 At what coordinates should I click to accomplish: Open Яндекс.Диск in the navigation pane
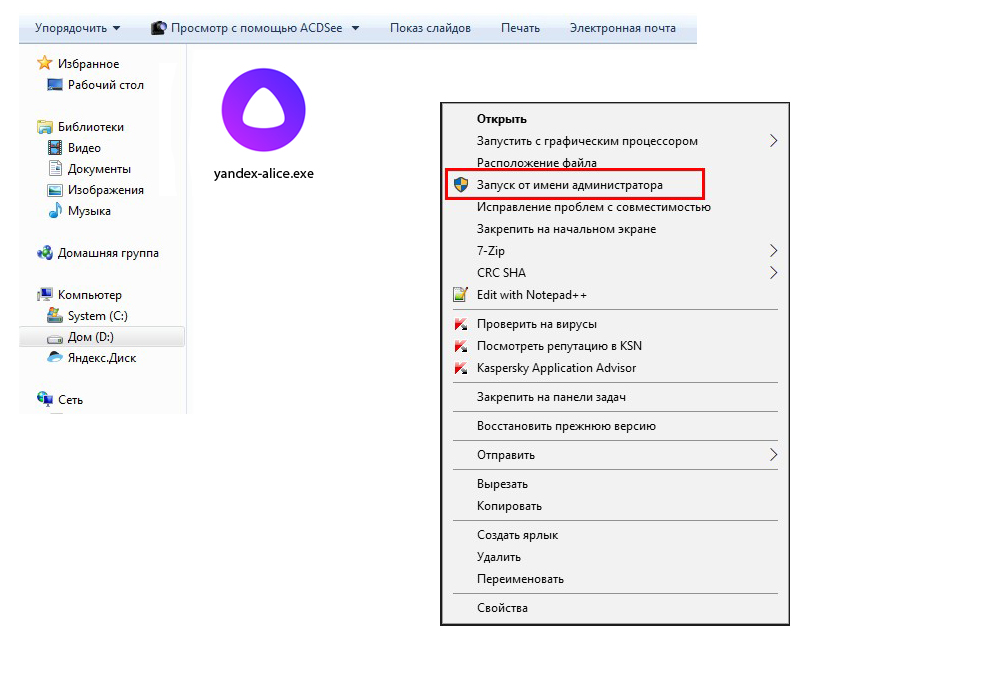[x=101, y=358]
